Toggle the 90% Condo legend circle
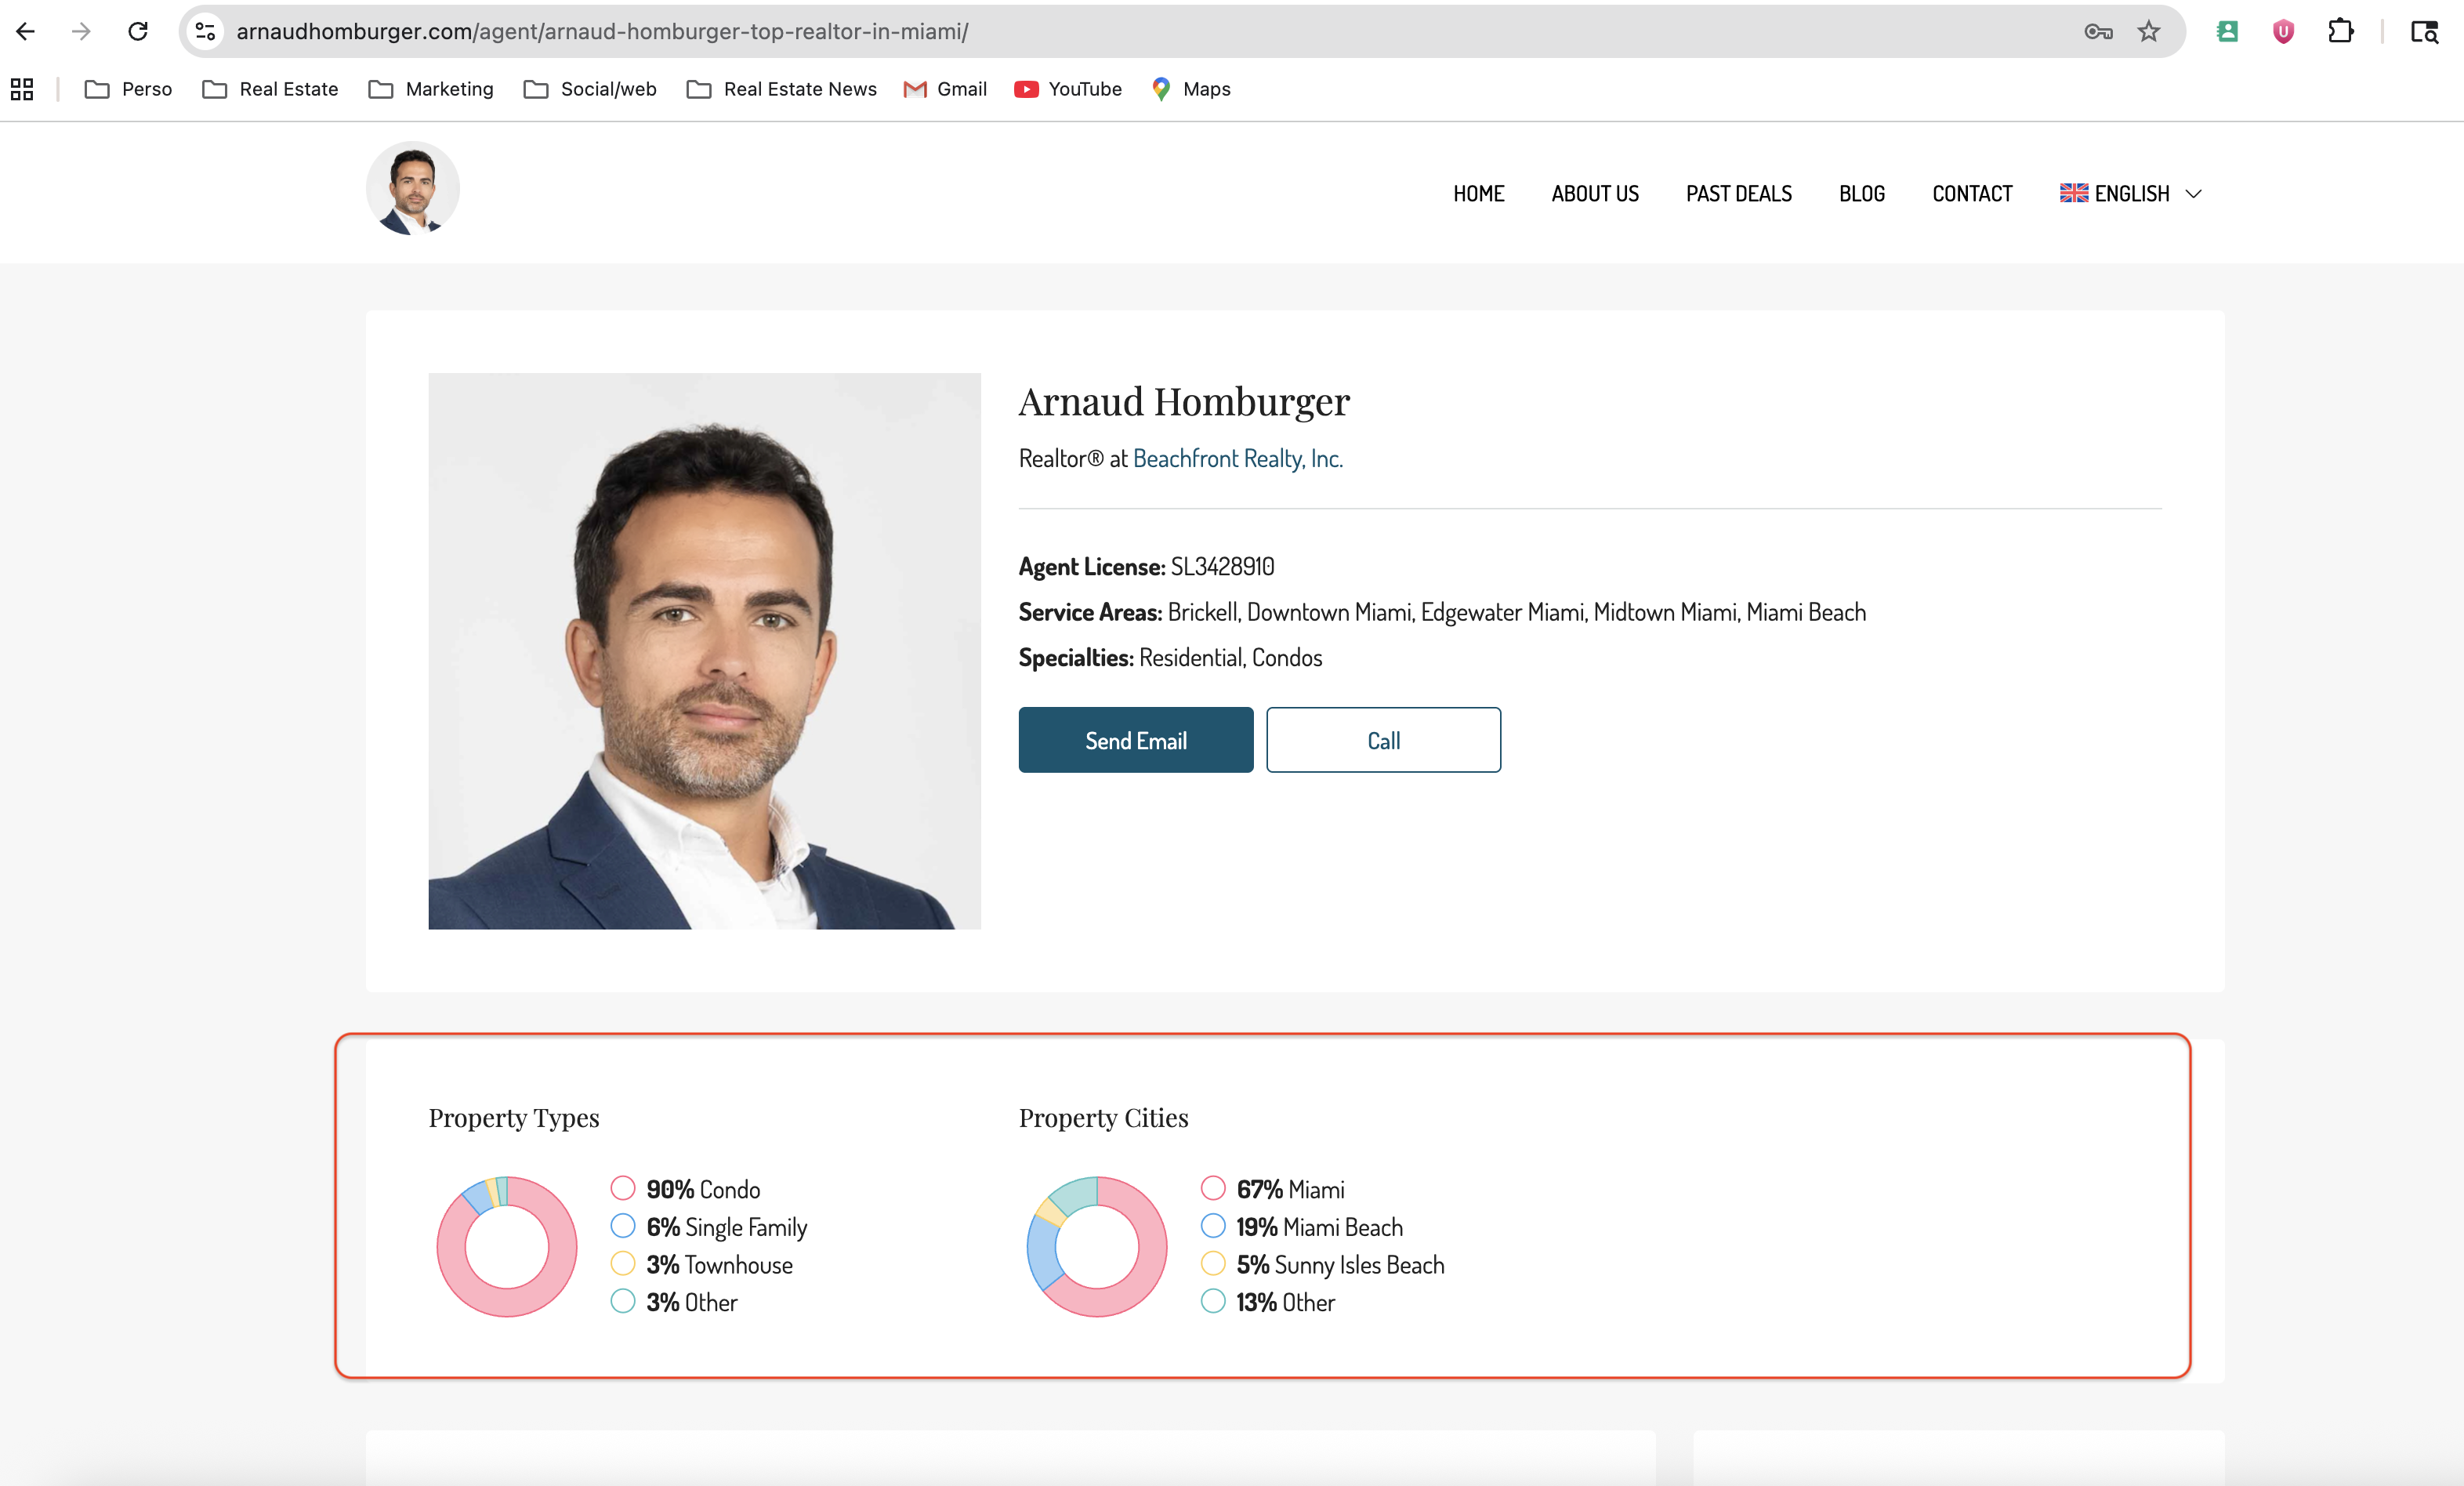2464x1486 pixels. tap(622, 1188)
